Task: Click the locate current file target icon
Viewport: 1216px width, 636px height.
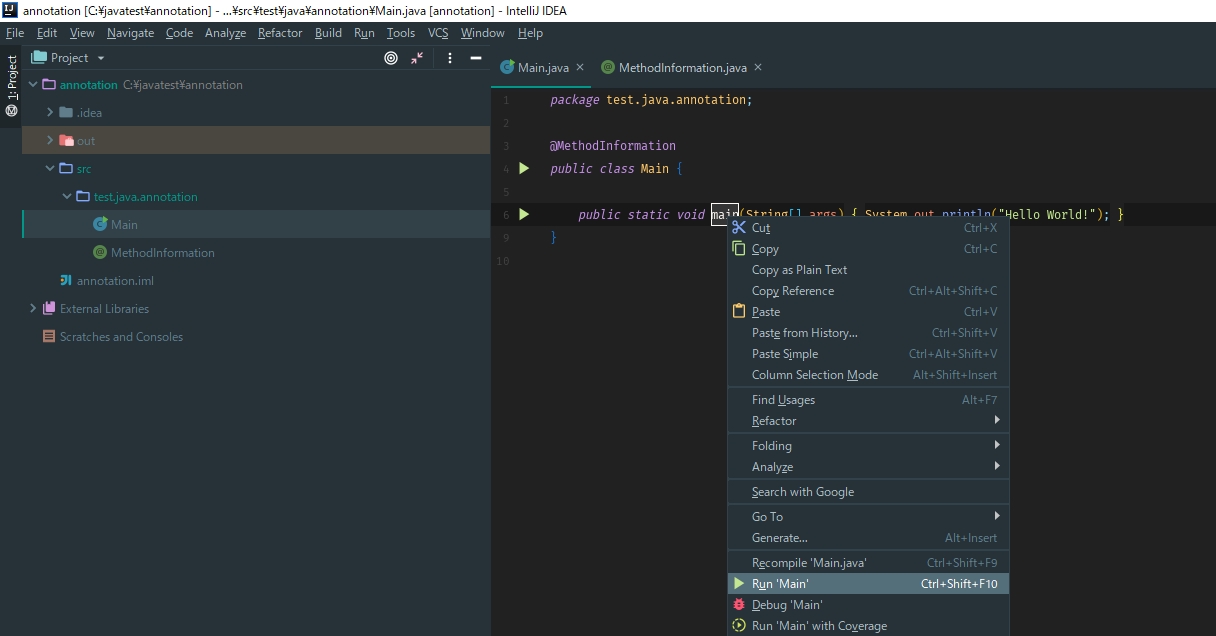Action: [x=391, y=58]
